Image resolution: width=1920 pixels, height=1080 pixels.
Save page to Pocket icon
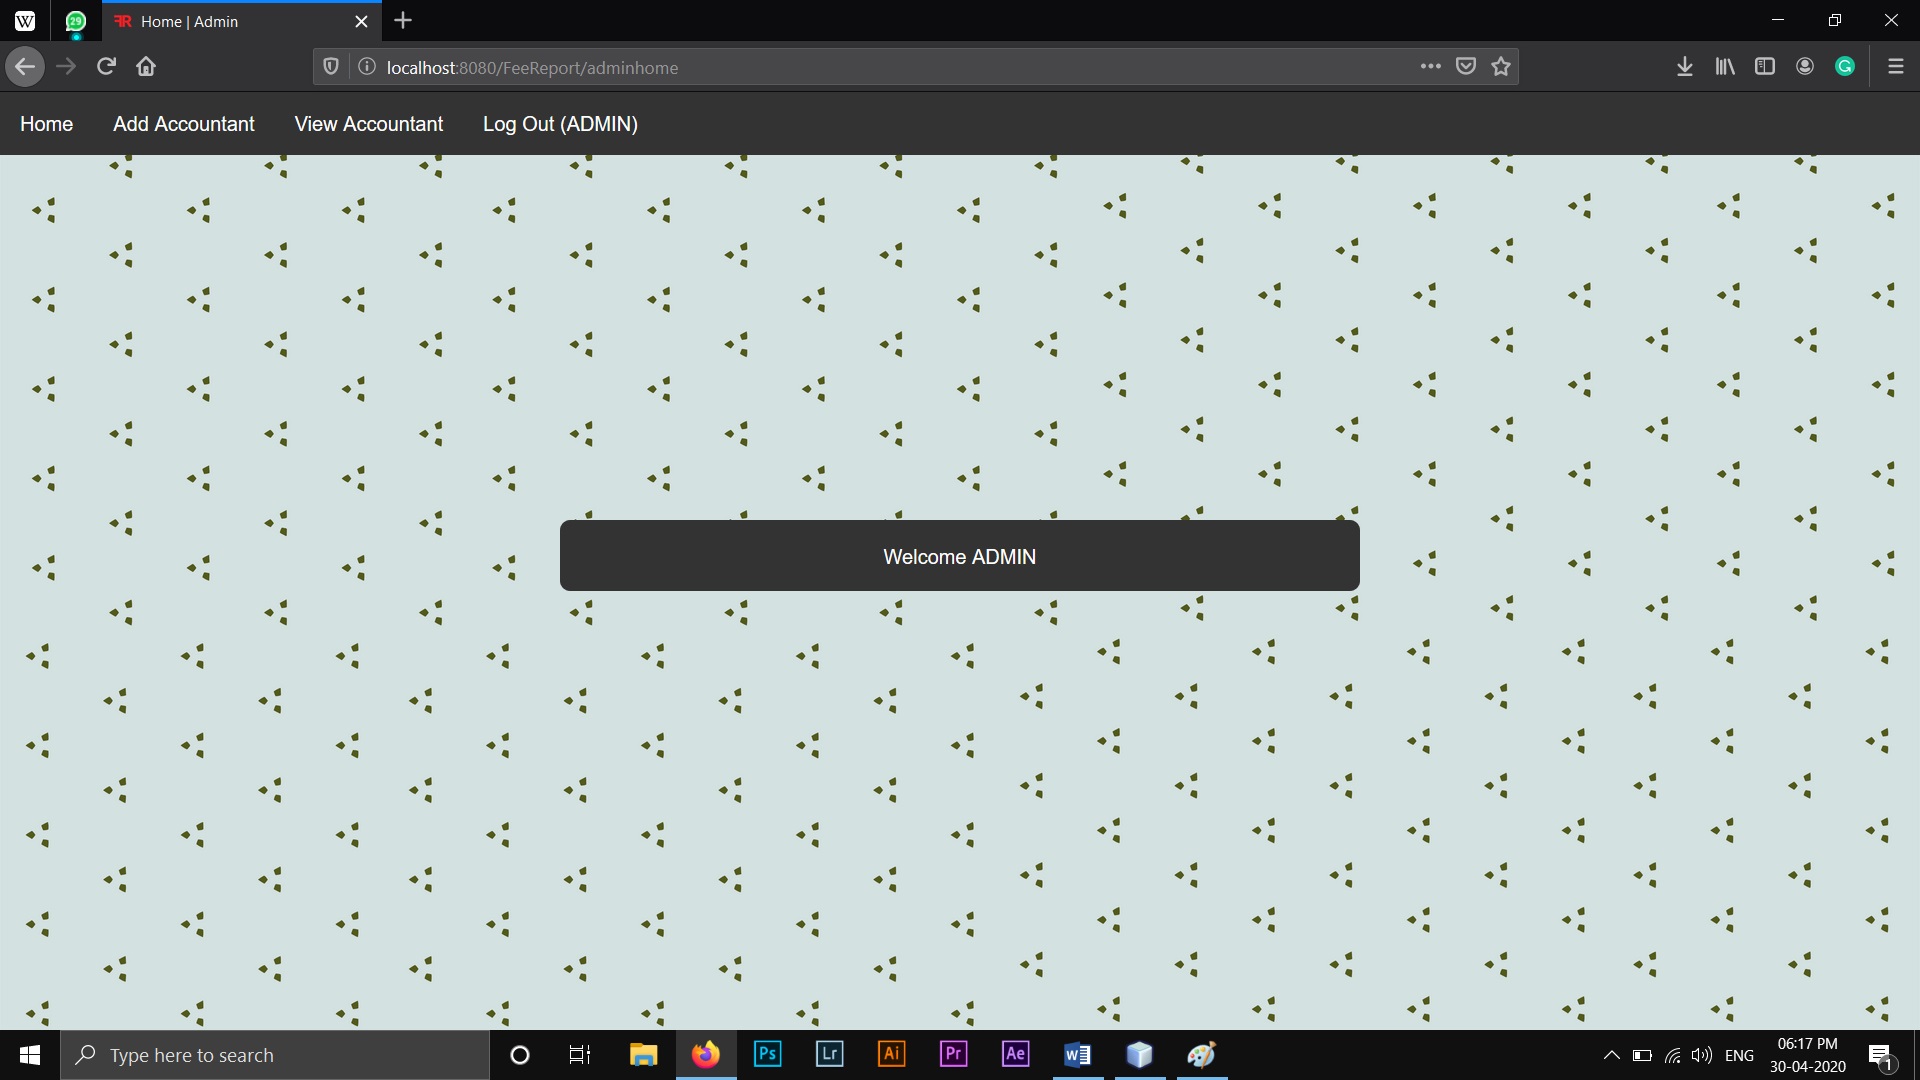(x=1465, y=67)
